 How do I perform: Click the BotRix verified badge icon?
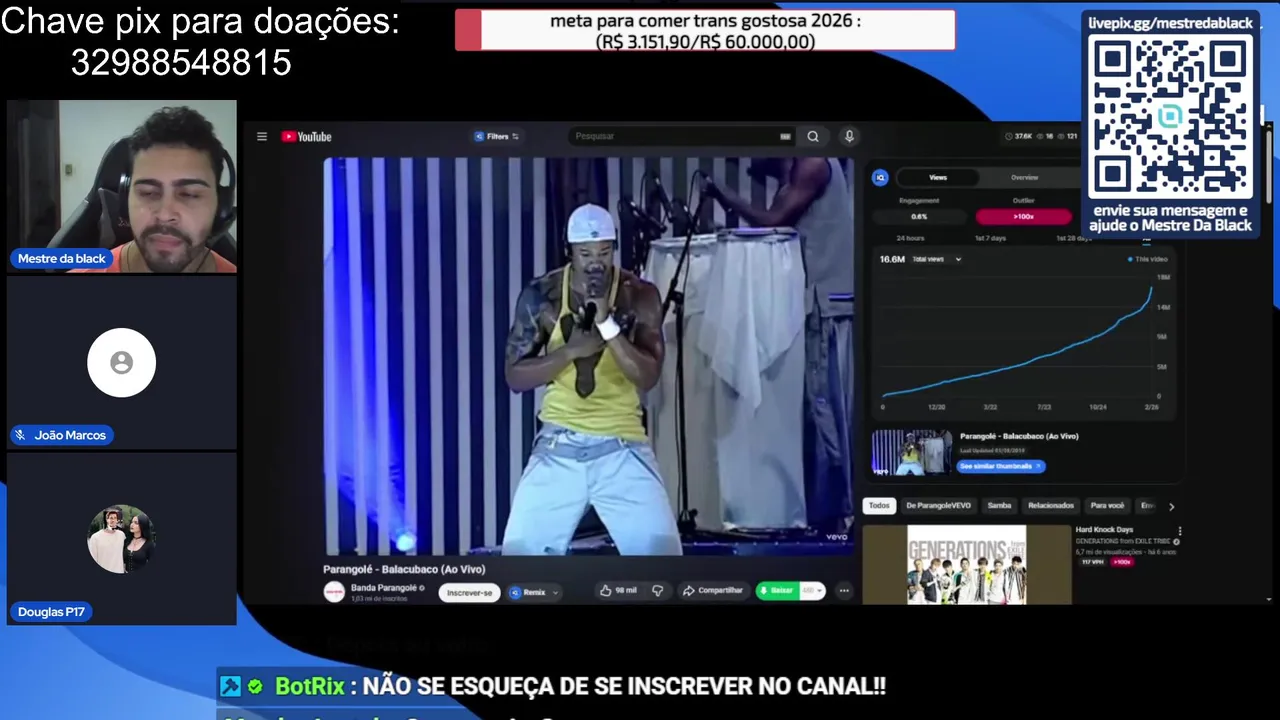click(255, 686)
